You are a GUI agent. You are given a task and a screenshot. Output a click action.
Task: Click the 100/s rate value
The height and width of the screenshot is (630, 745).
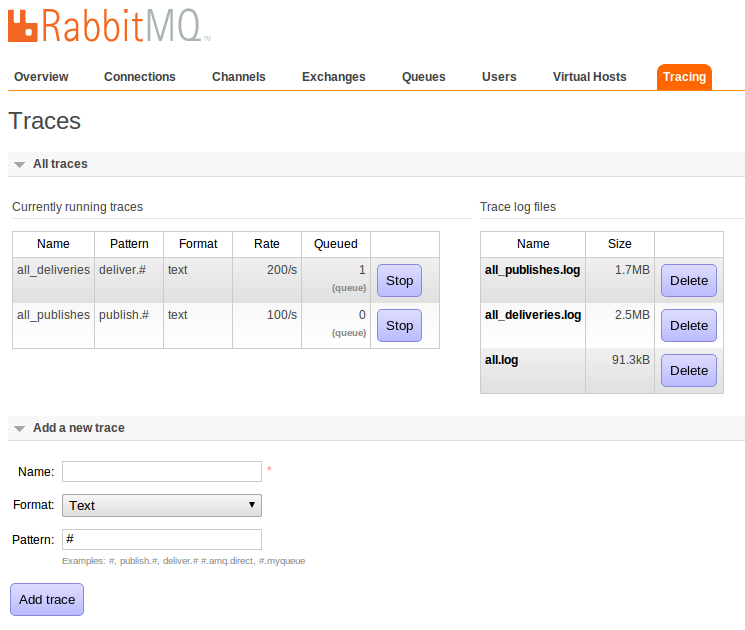point(282,315)
